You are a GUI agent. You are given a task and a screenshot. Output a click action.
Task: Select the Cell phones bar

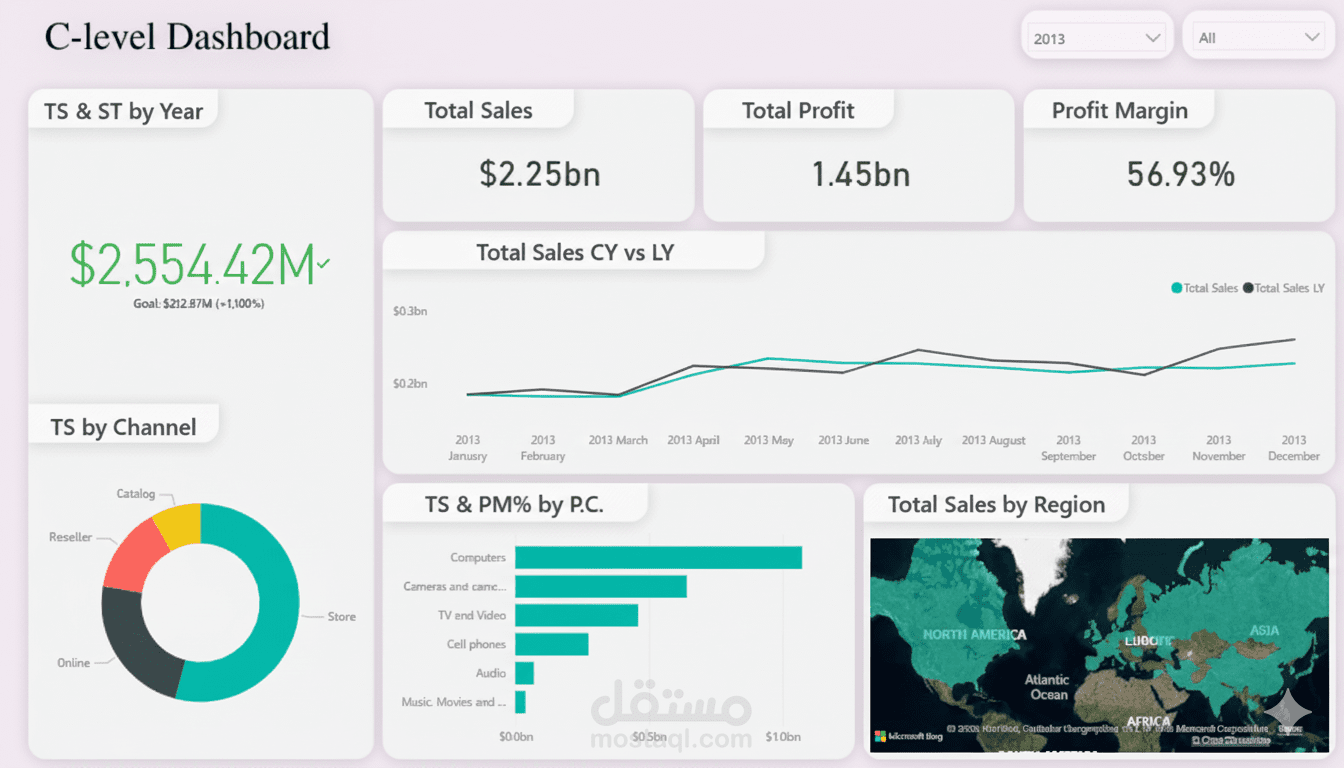pyautogui.click(x=551, y=644)
